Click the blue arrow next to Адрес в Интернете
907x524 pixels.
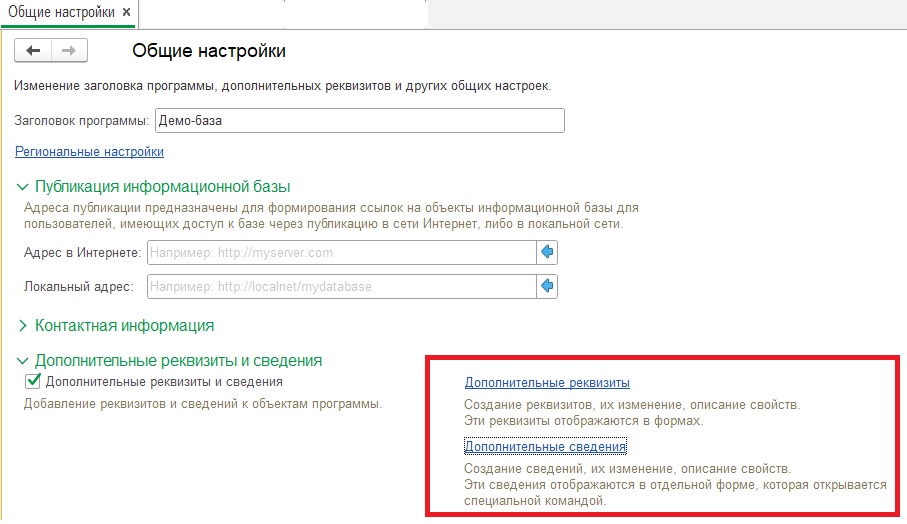(547, 253)
